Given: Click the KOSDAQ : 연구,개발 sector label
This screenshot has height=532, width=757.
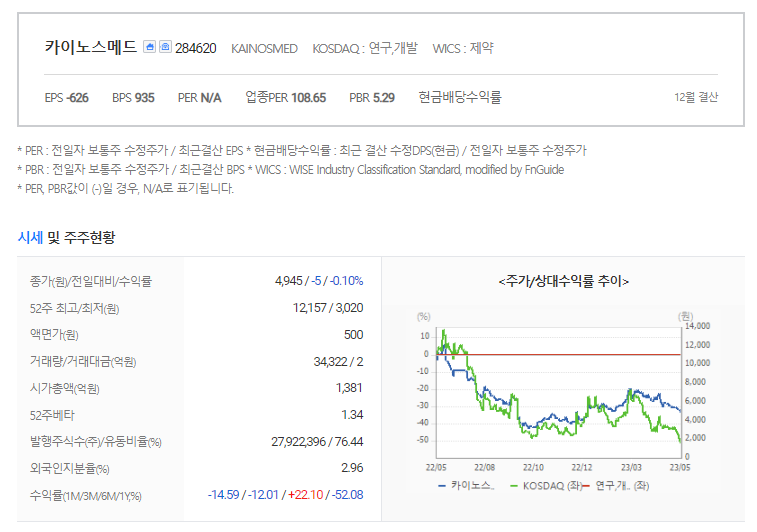Looking at the screenshot, I should pos(365,48).
